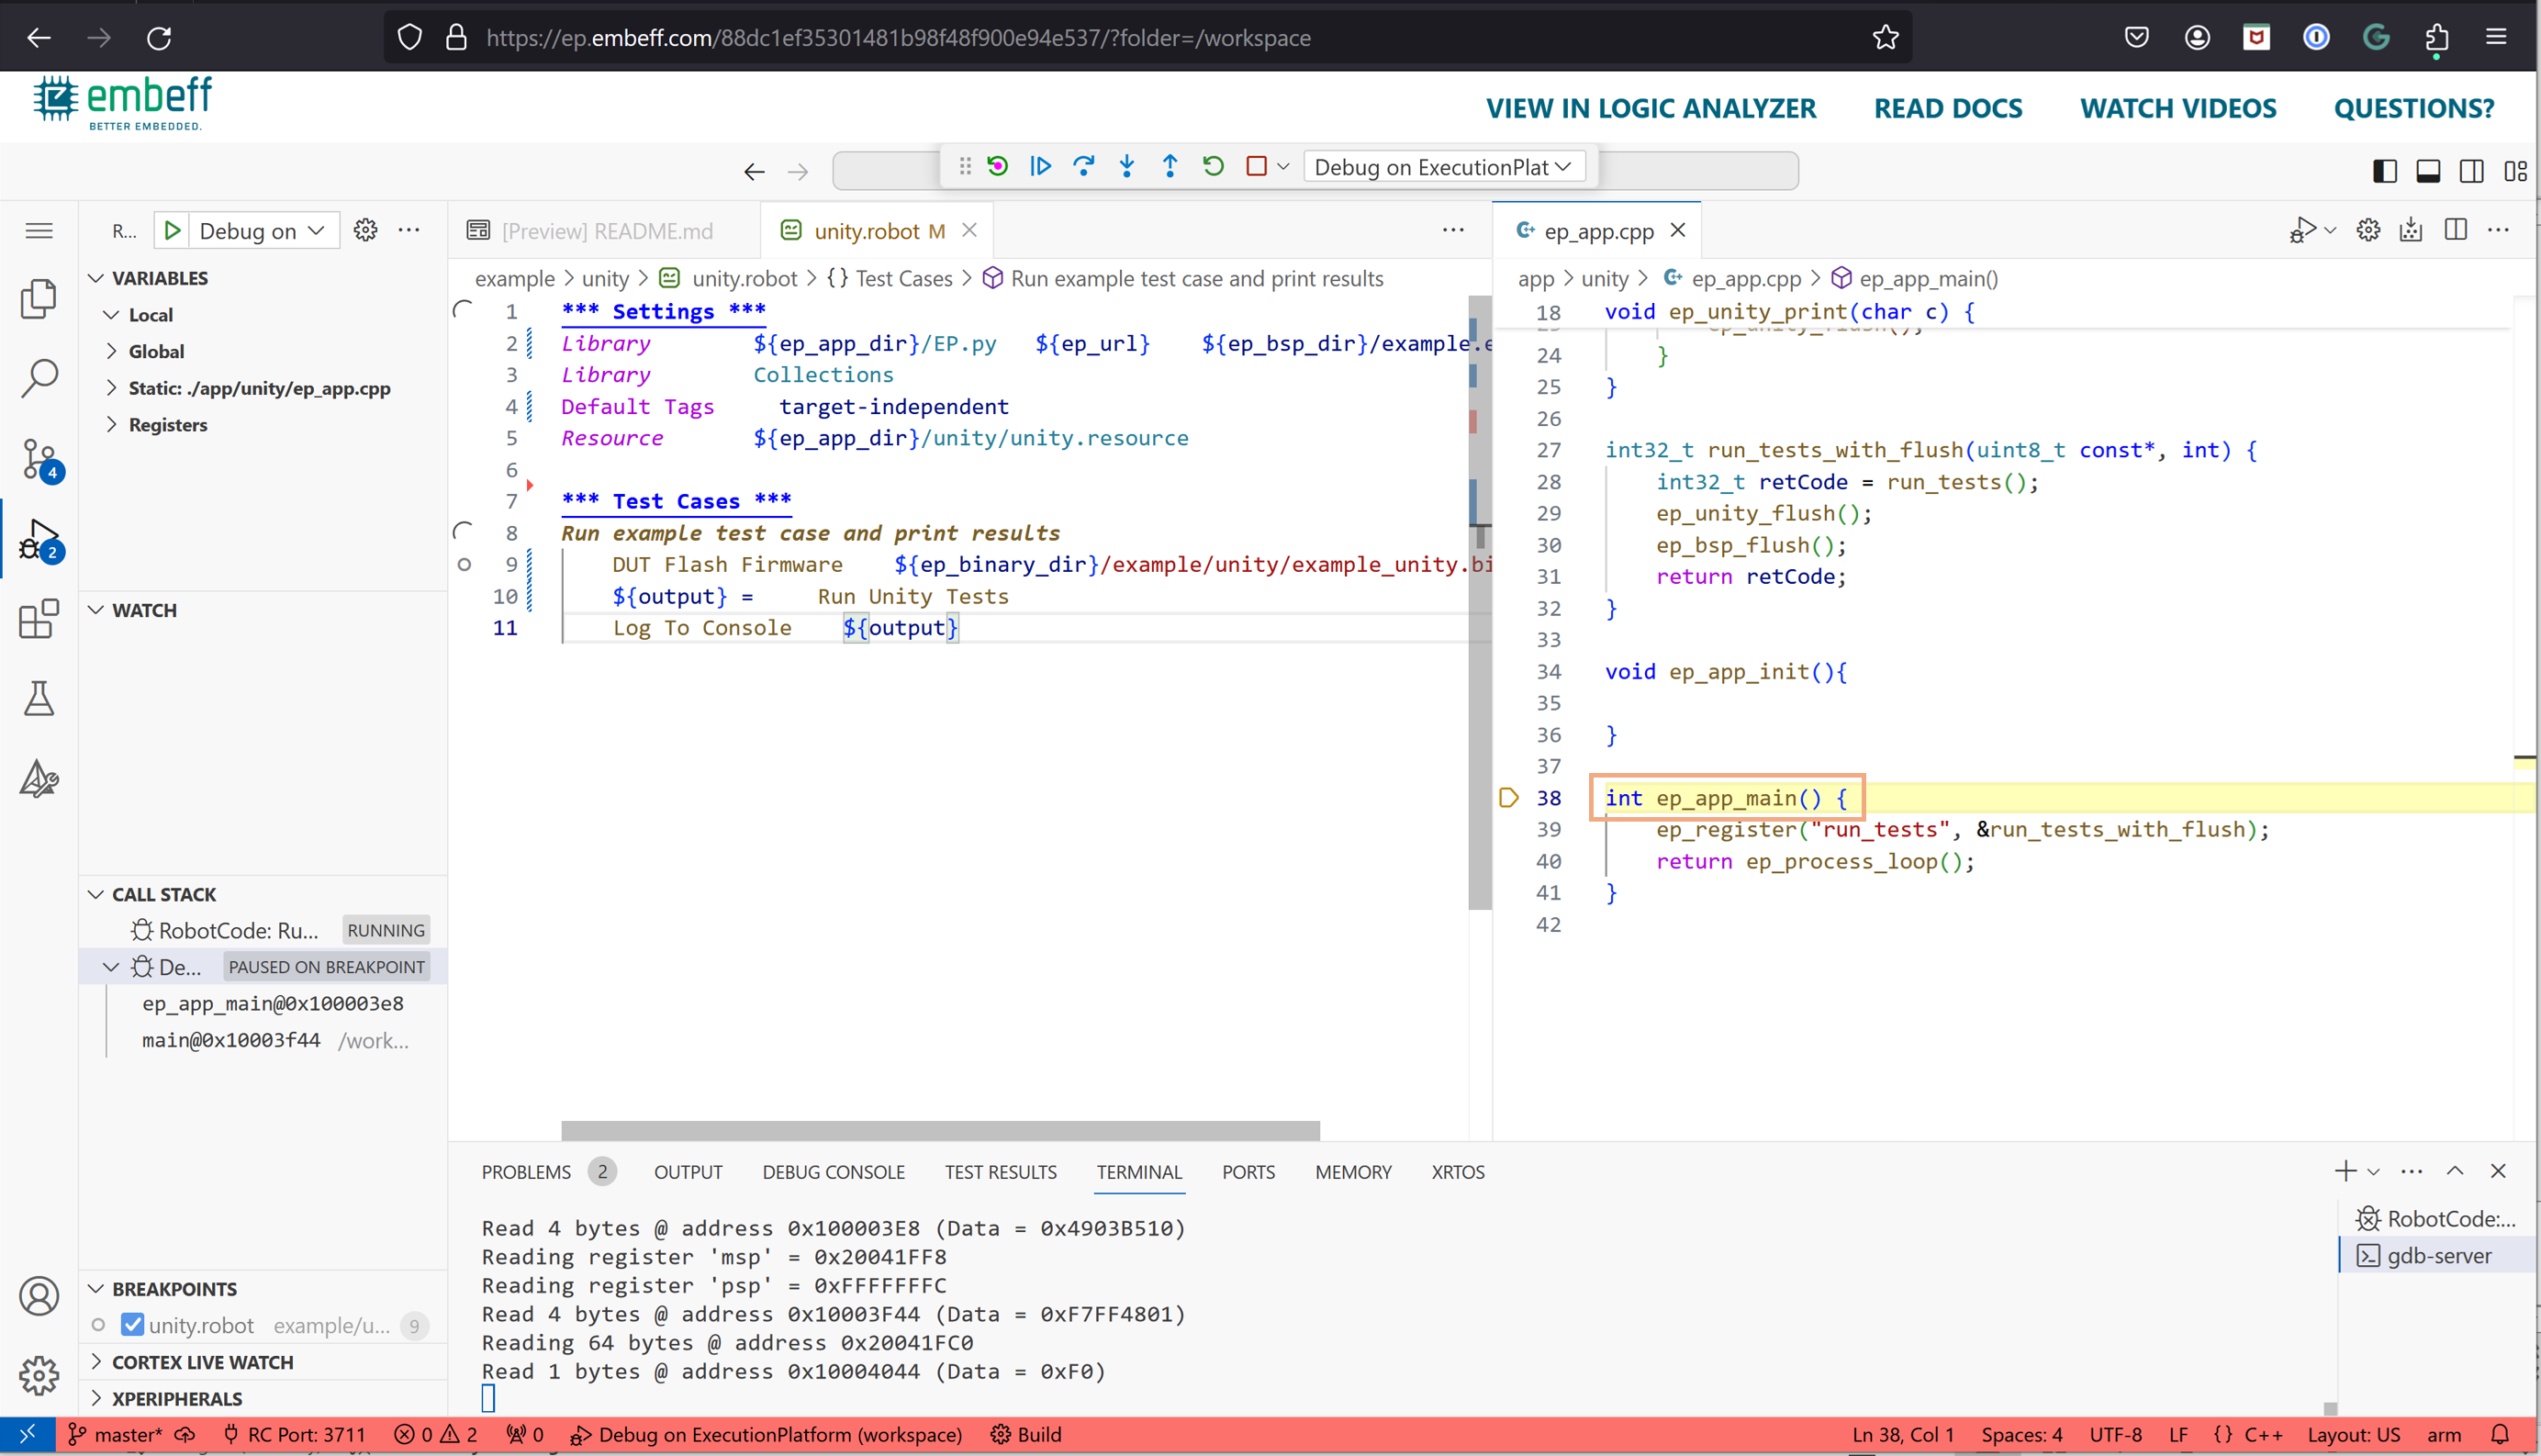Switch to the TEST RESULTS tab

coord(1000,1172)
